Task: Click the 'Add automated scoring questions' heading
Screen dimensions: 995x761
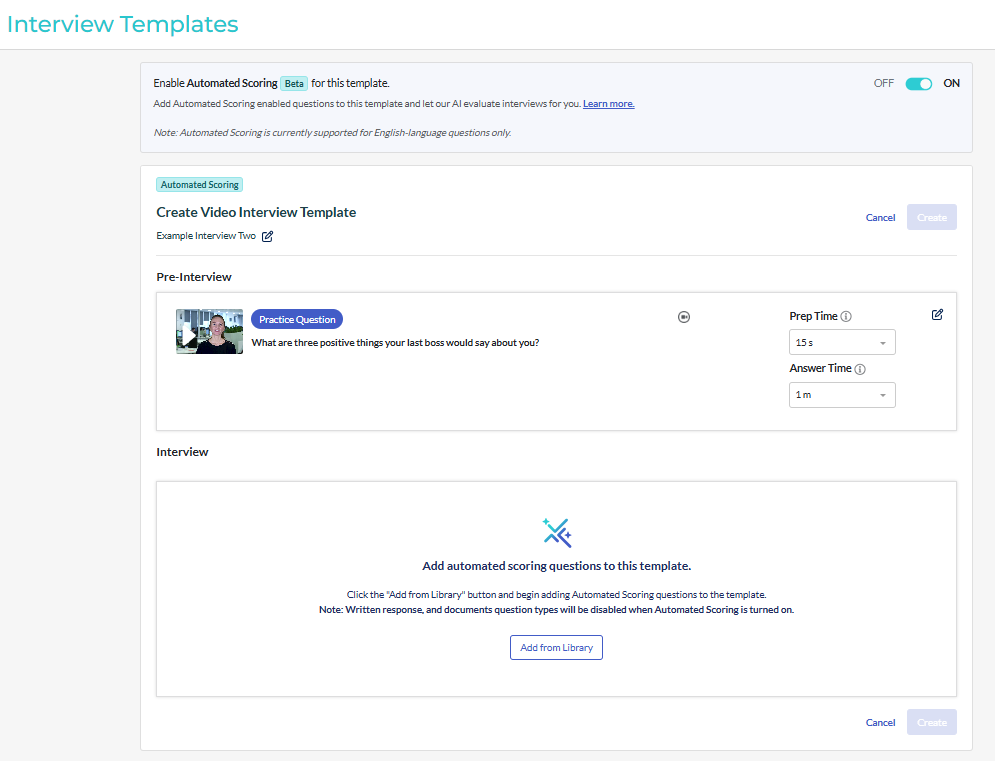Action: [557, 566]
